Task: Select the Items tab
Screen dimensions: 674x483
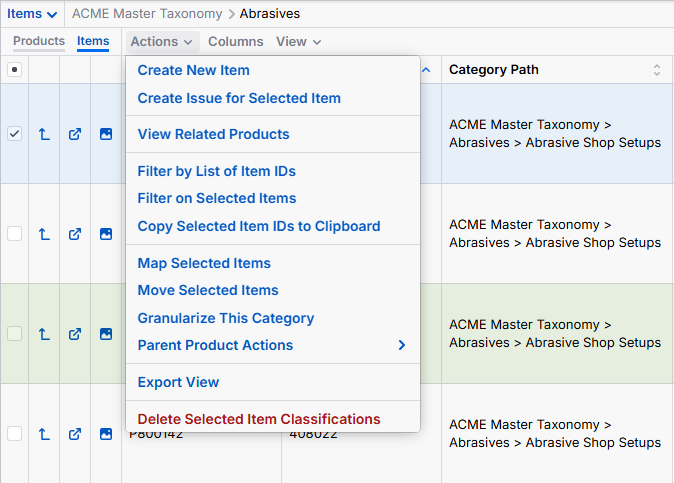Action: click(x=93, y=41)
